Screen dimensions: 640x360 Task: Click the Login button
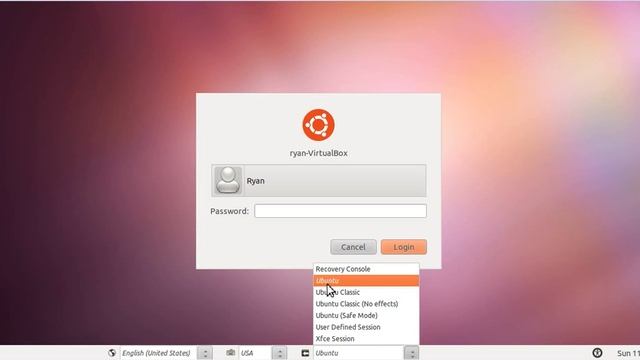point(404,247)
